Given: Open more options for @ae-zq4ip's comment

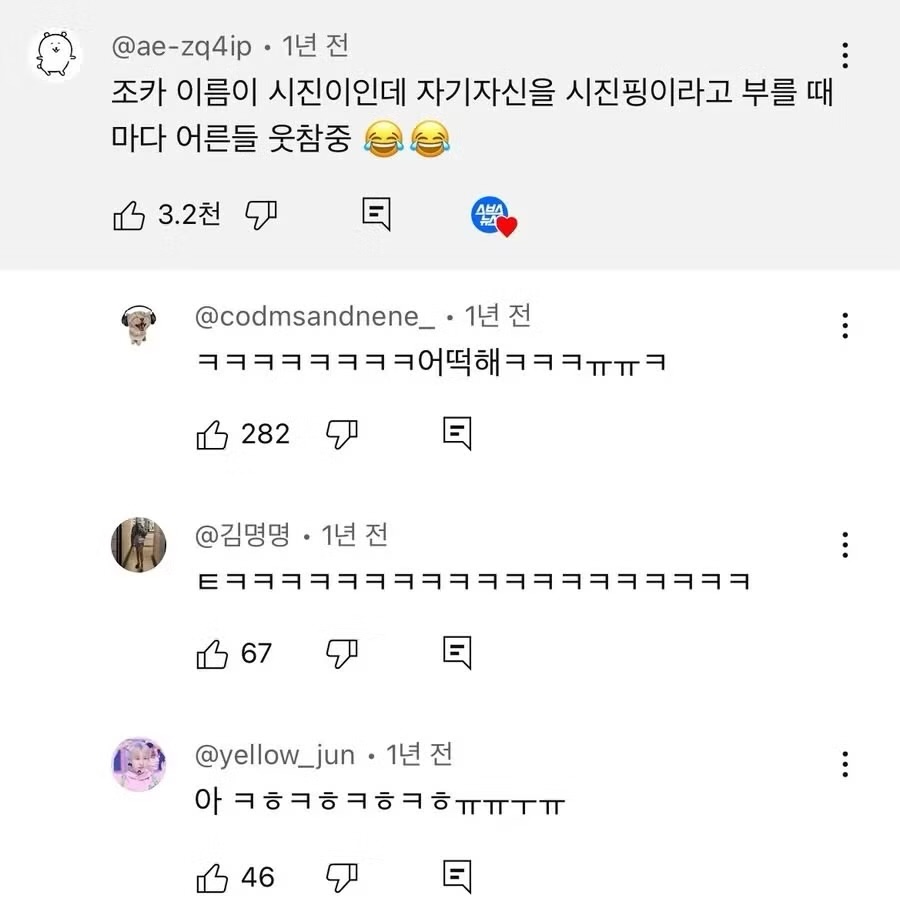Looking at the screenshot, I should [846, 55].
